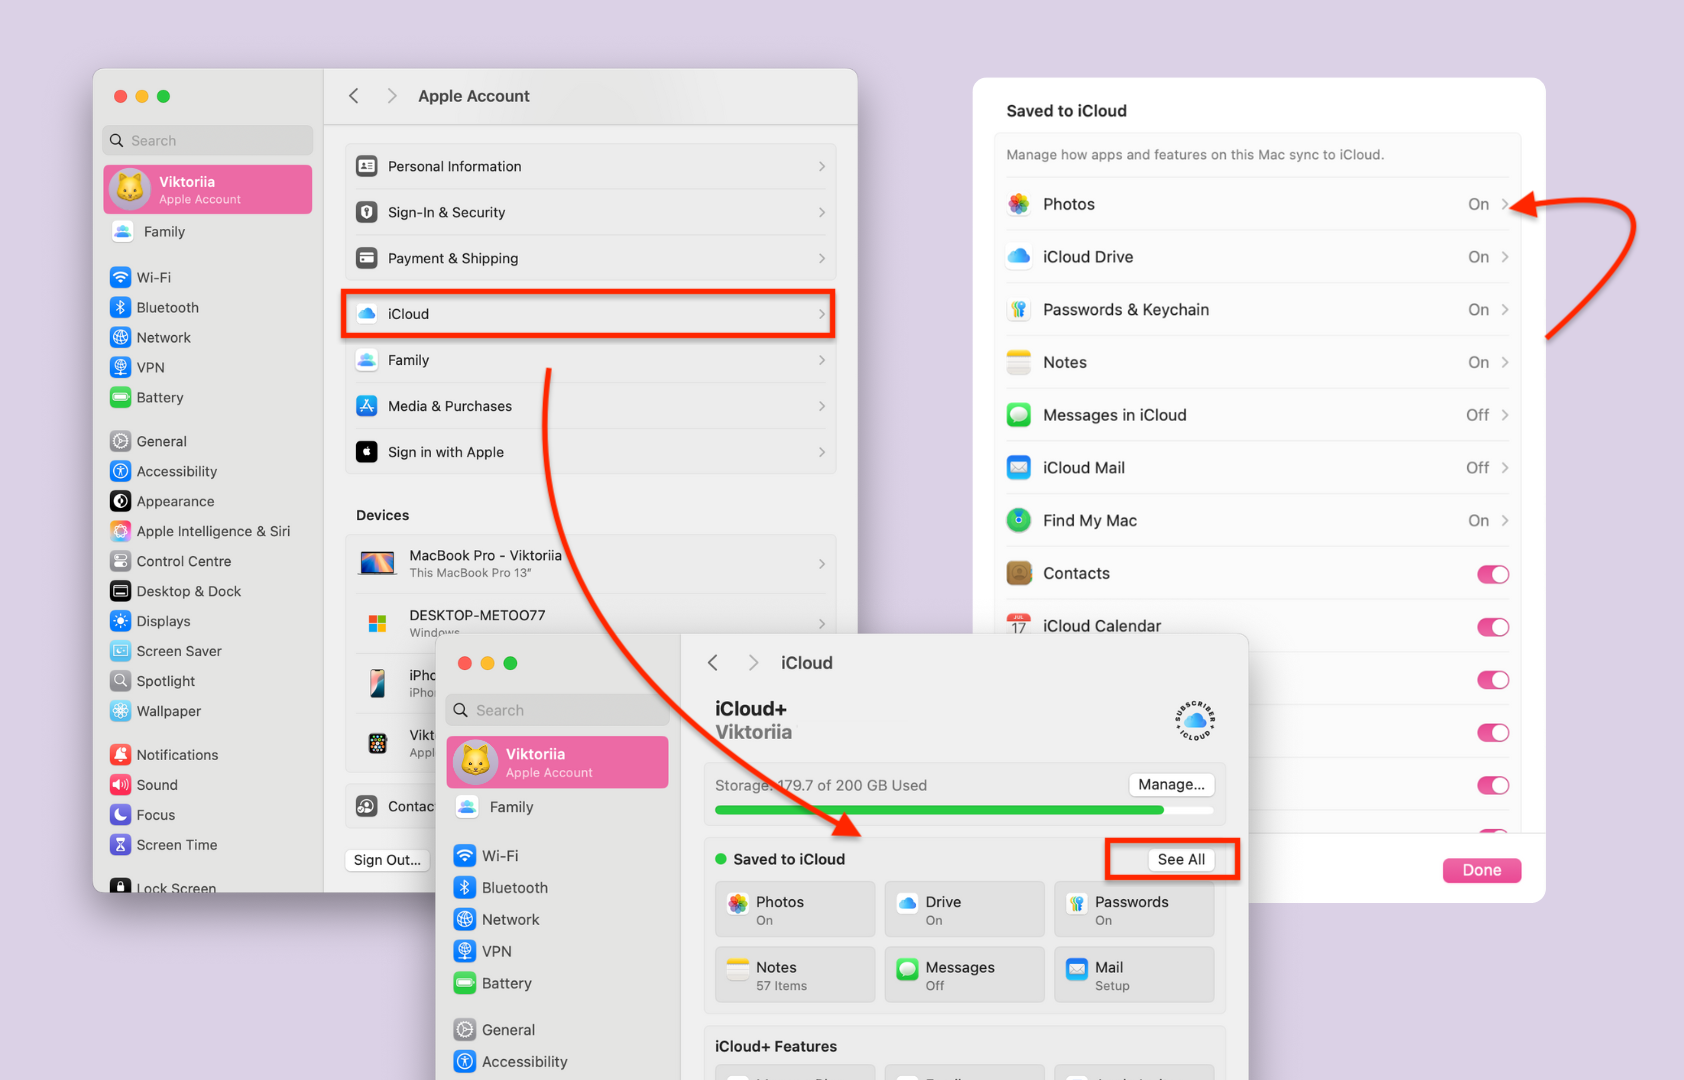Click the Sign Out... button

[387, 860]
